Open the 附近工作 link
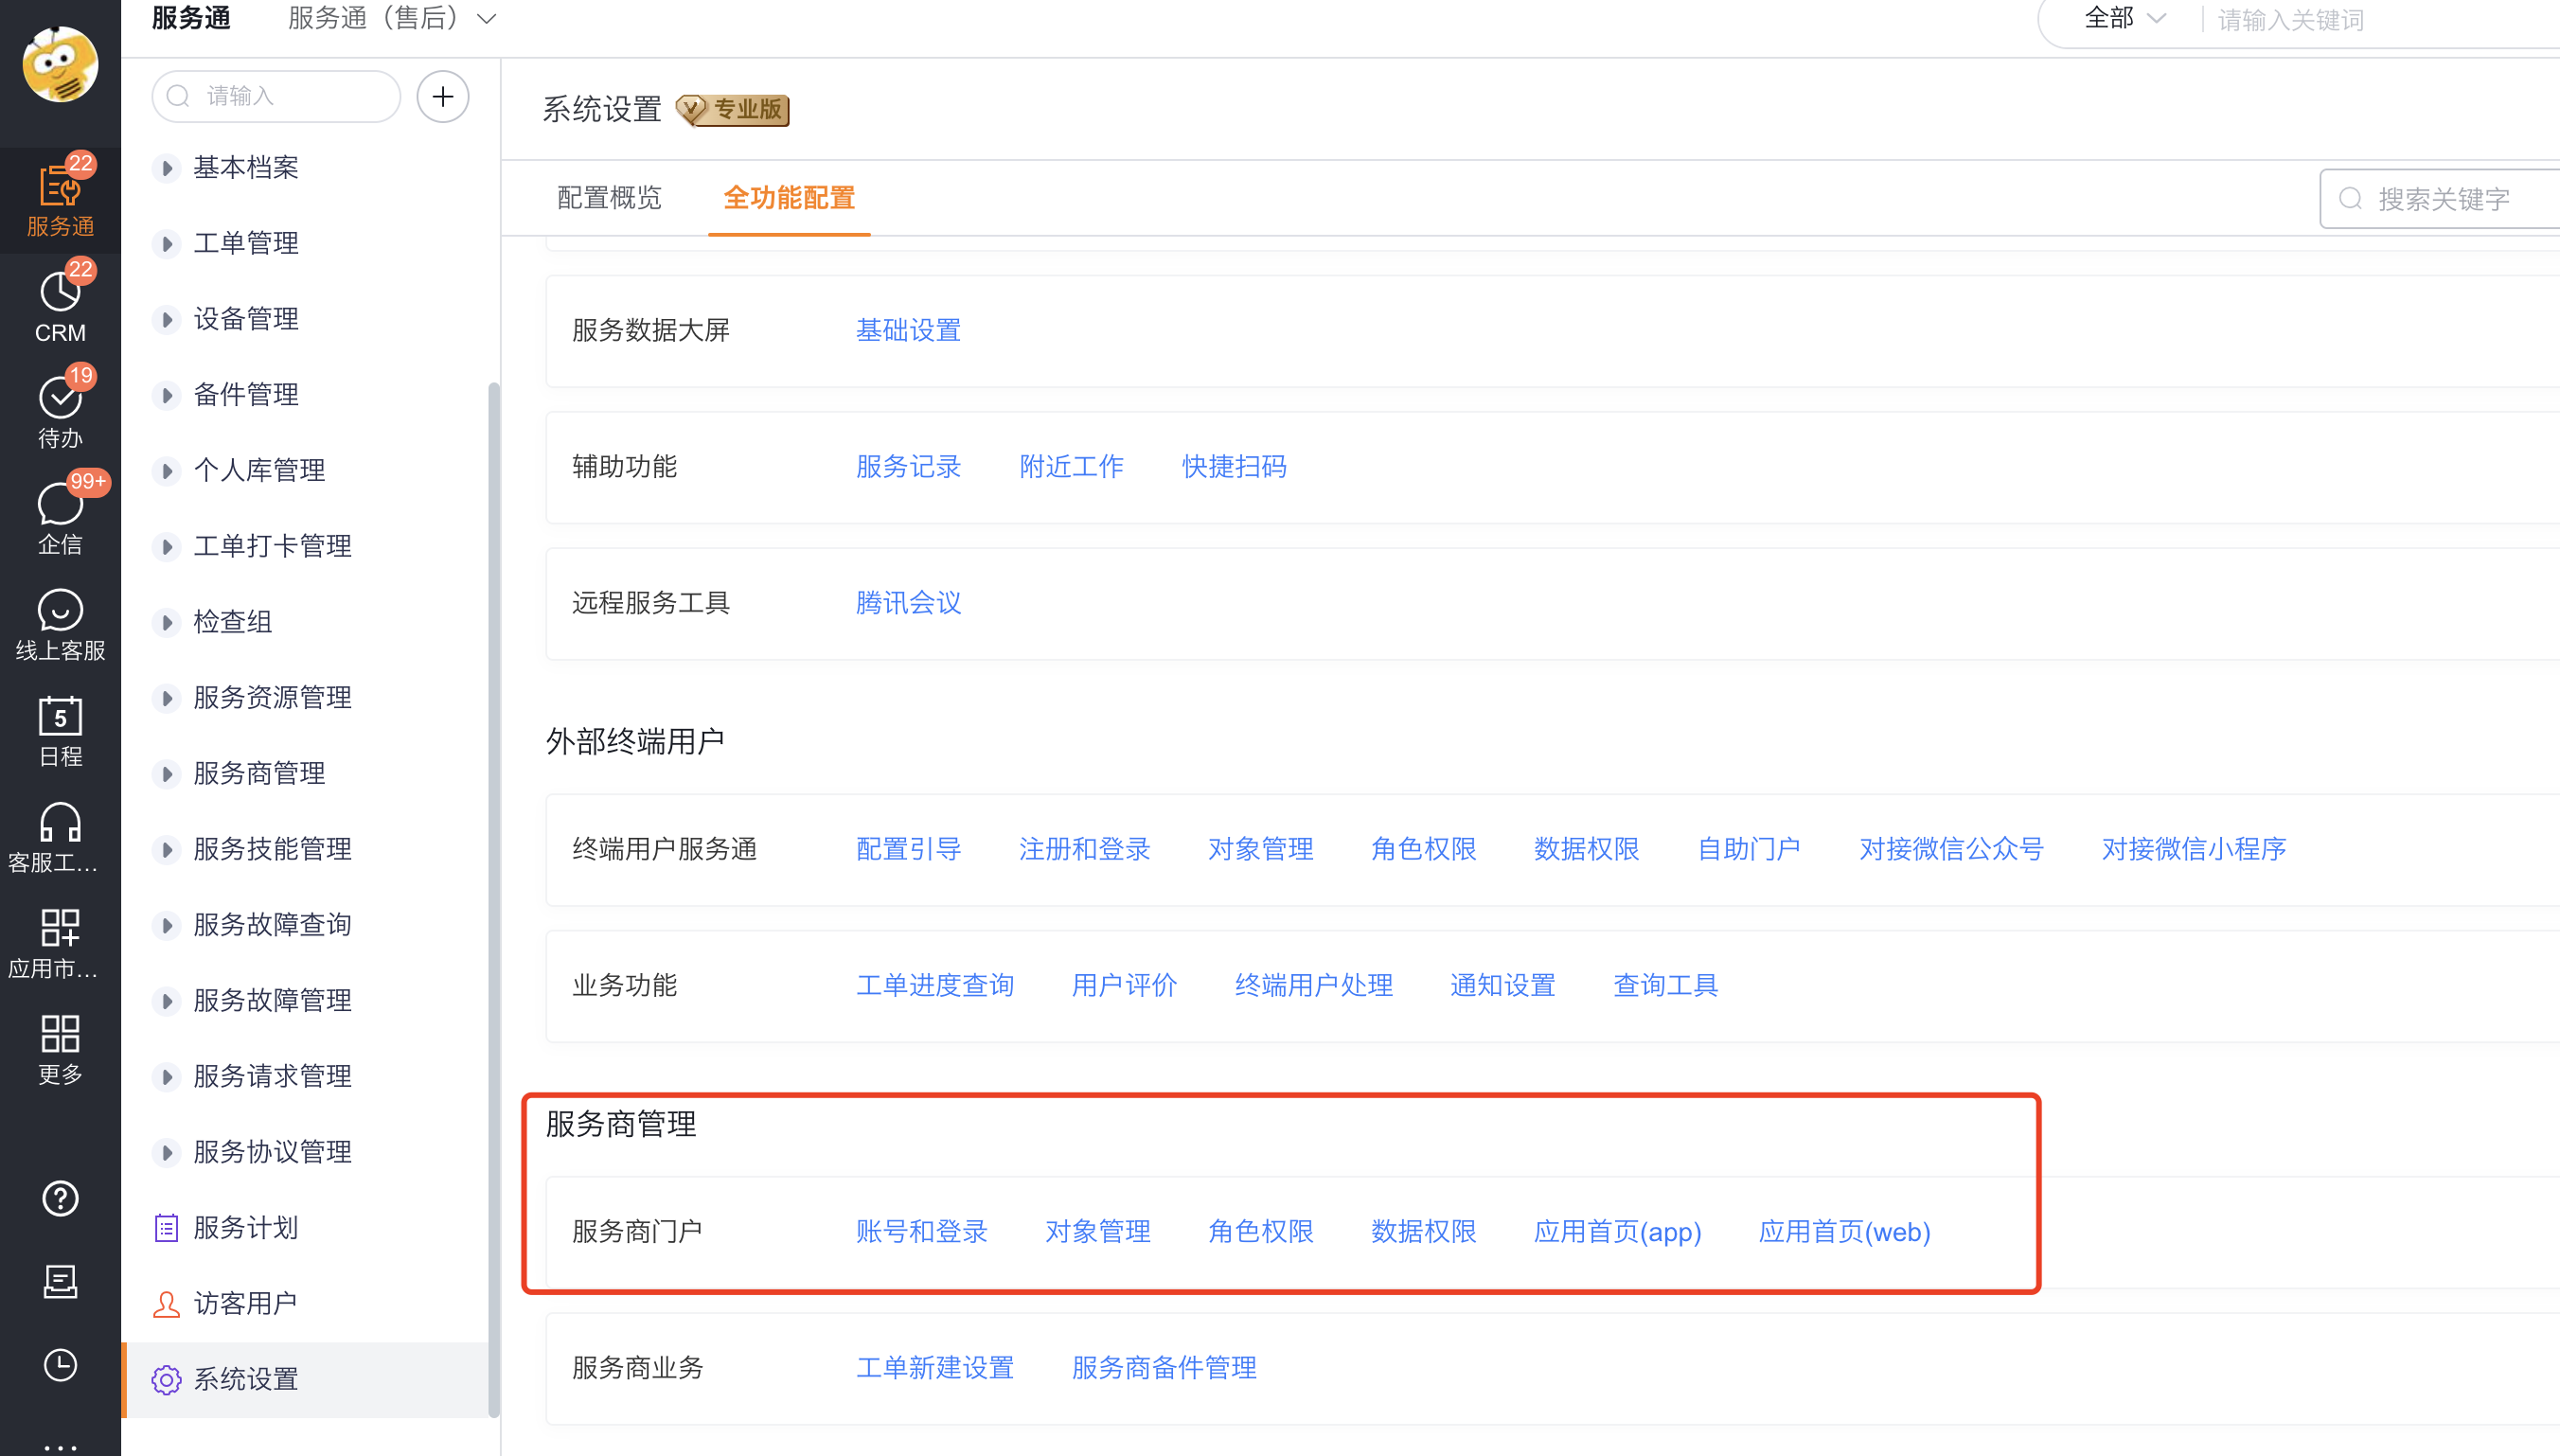Viewport: 2560px width, 1456px height. coord(1071,466)
